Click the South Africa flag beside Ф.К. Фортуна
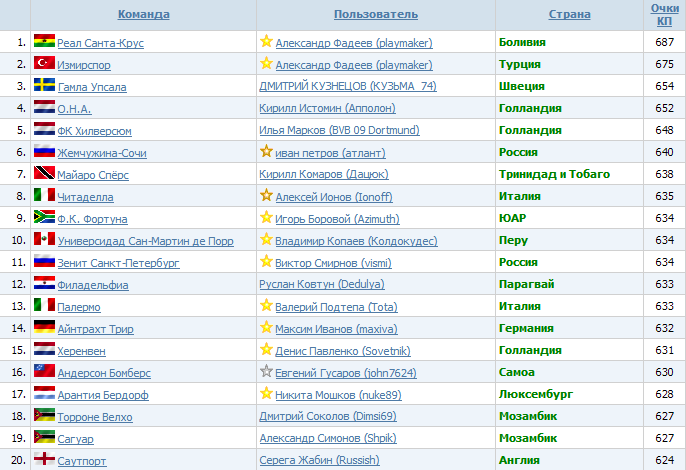 [x=44, y=218]
